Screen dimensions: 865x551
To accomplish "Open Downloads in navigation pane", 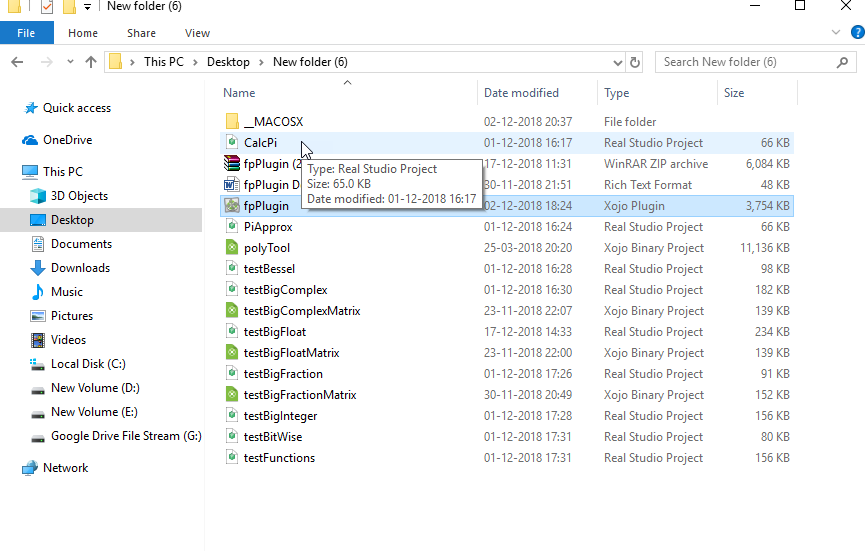I will 80,268.
